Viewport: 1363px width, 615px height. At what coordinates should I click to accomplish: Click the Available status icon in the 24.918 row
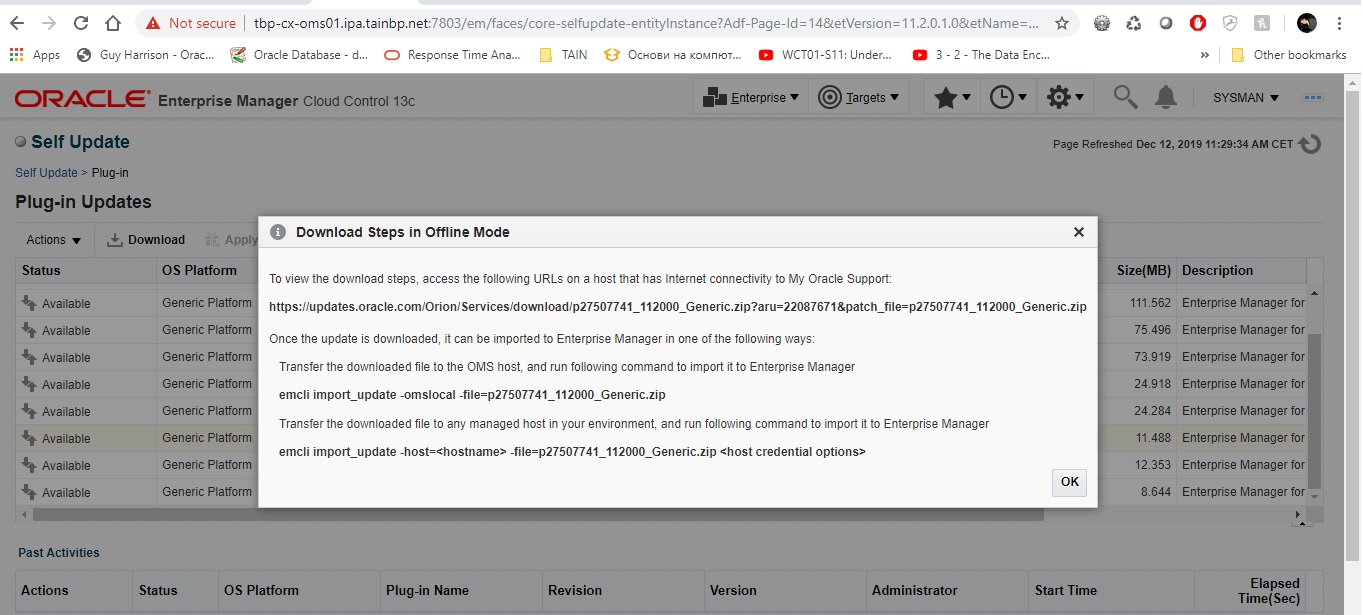(x=29, y=384)
